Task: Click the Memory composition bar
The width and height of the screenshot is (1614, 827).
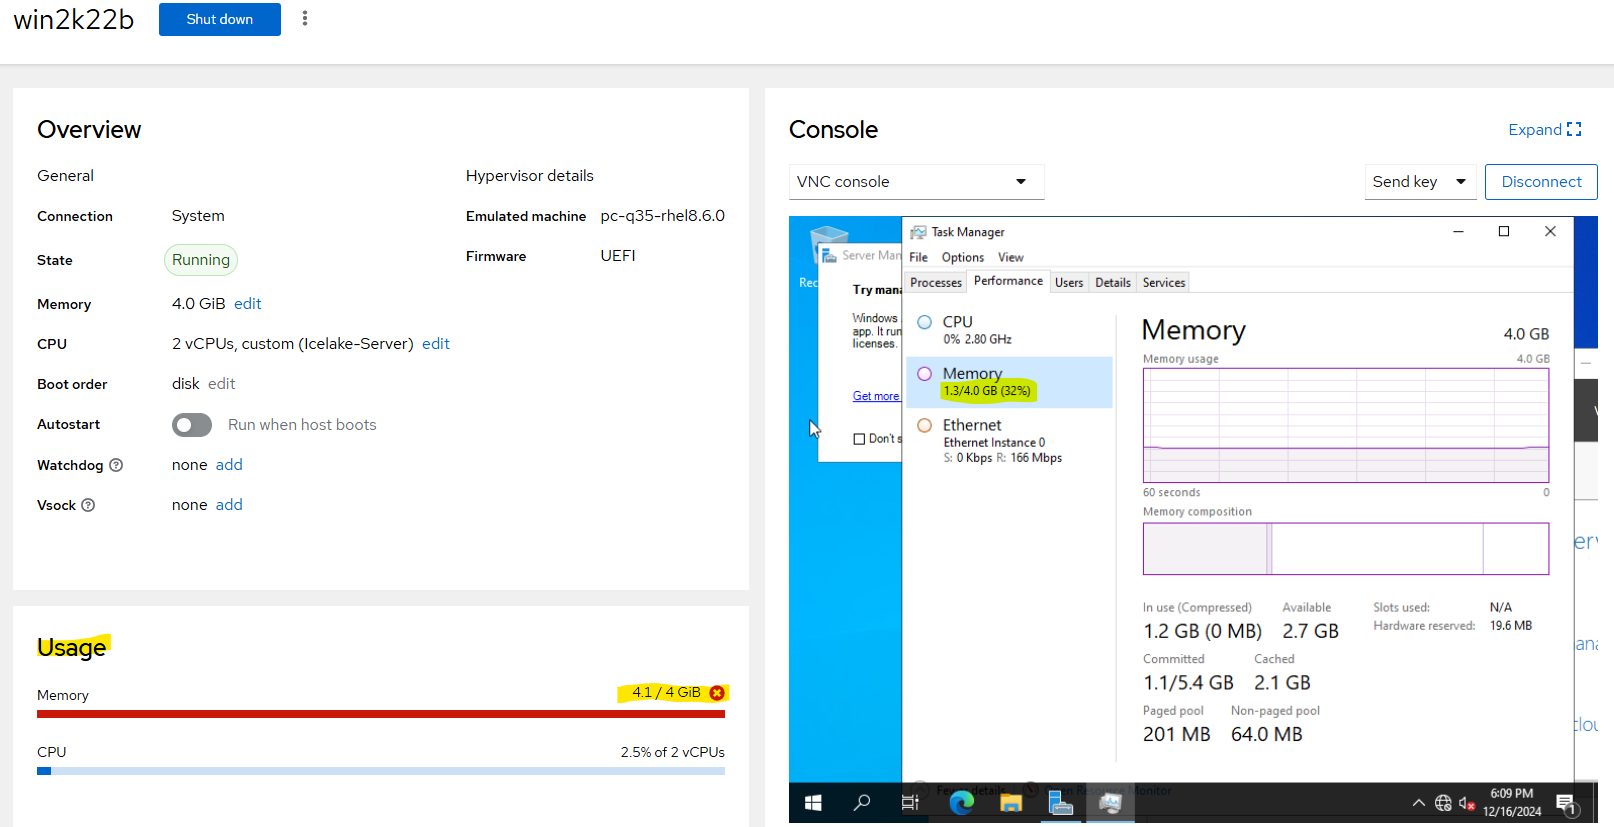Action: [x=1346, y=549]
